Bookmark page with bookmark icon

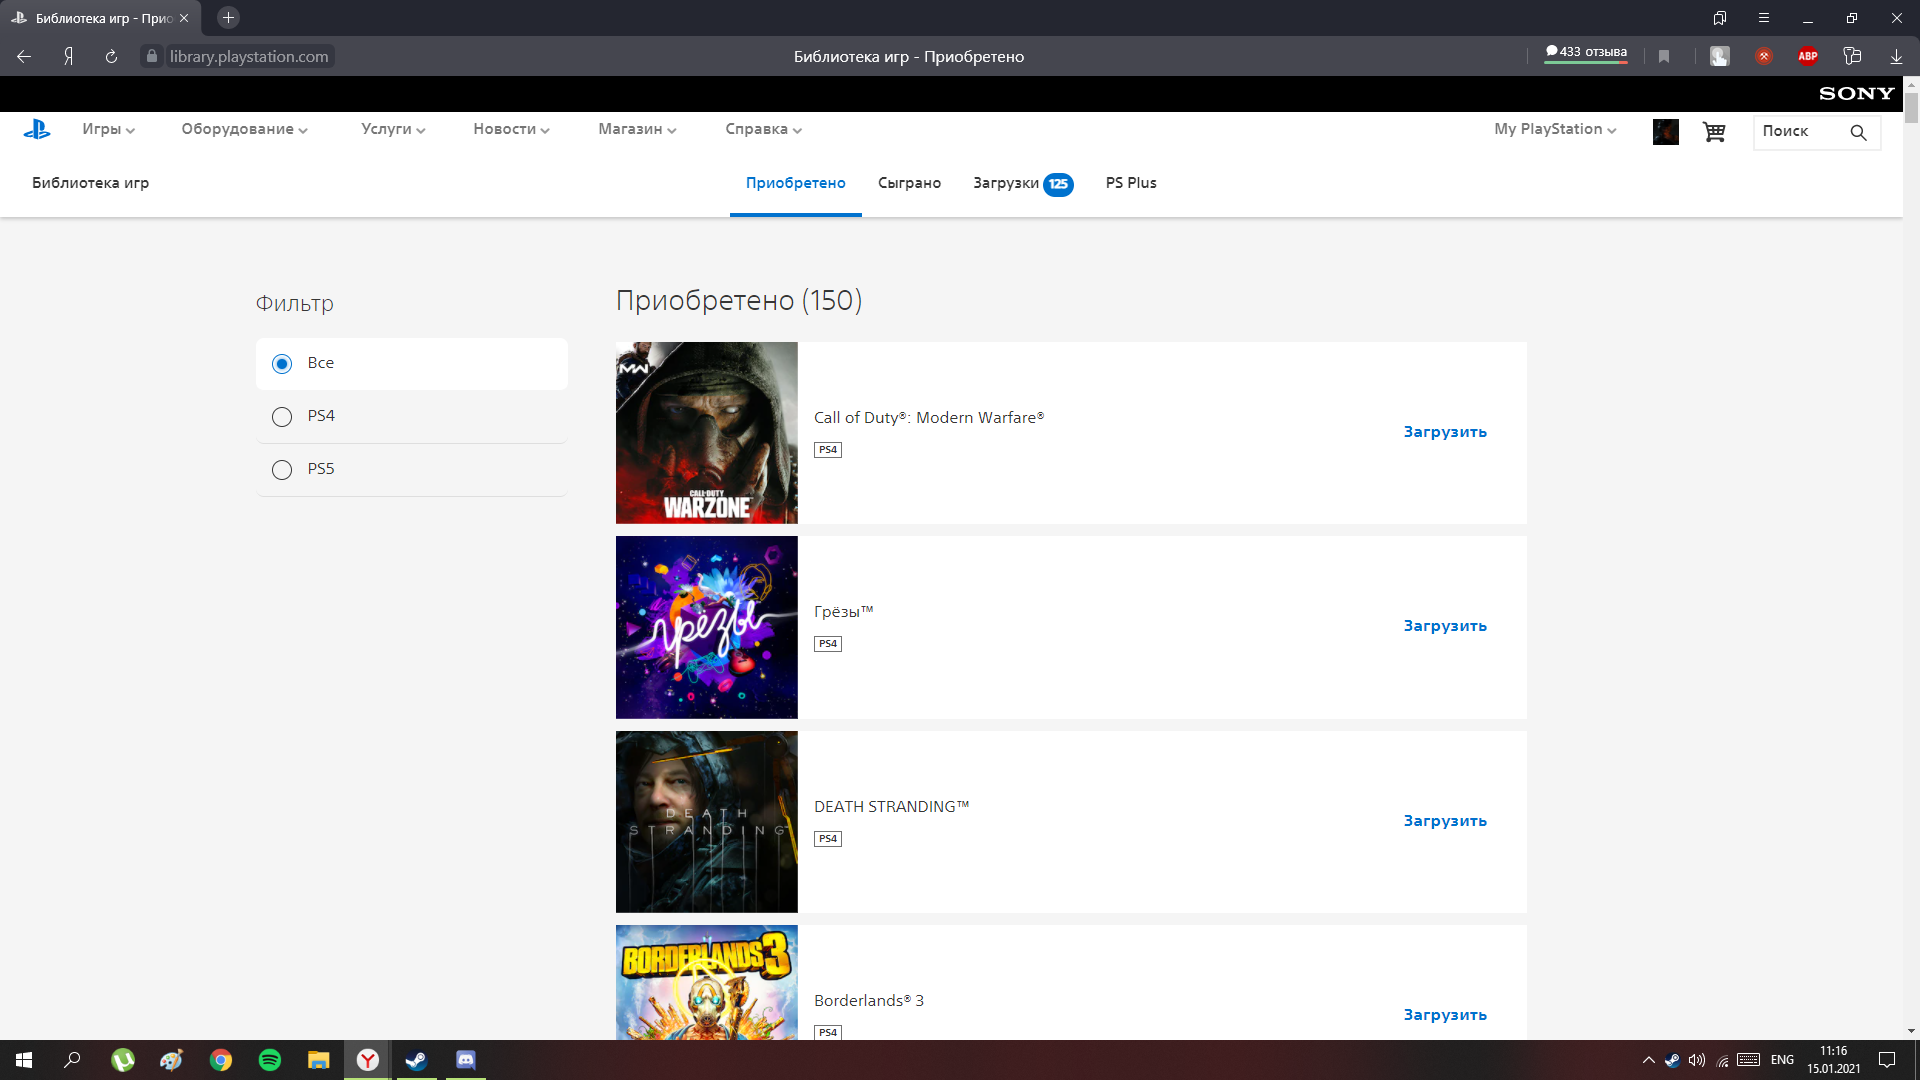pos(1664,56)
